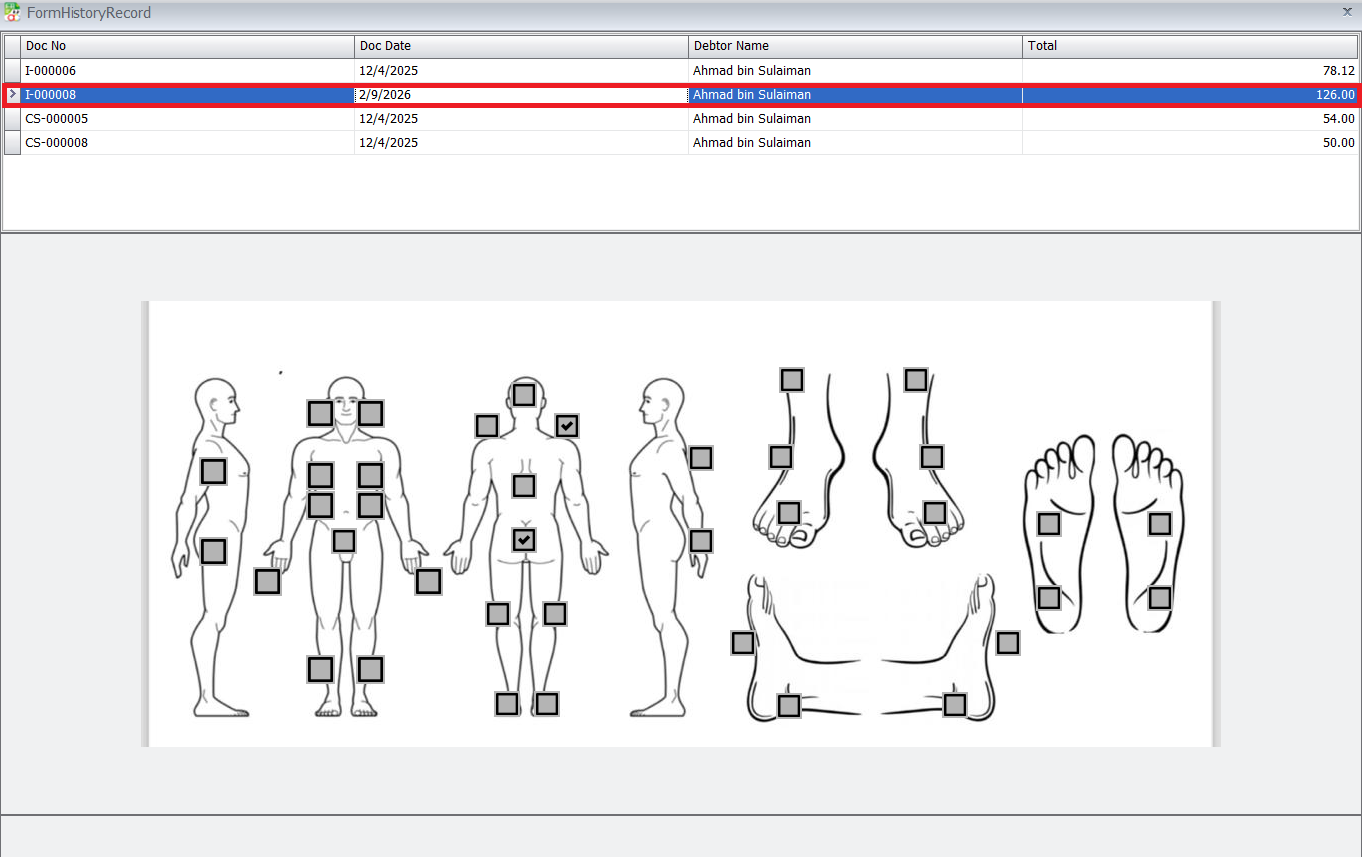Click the 2/9/2026 Doc Date edit cell
1362x857 pixels.
[x=520, y=95]
